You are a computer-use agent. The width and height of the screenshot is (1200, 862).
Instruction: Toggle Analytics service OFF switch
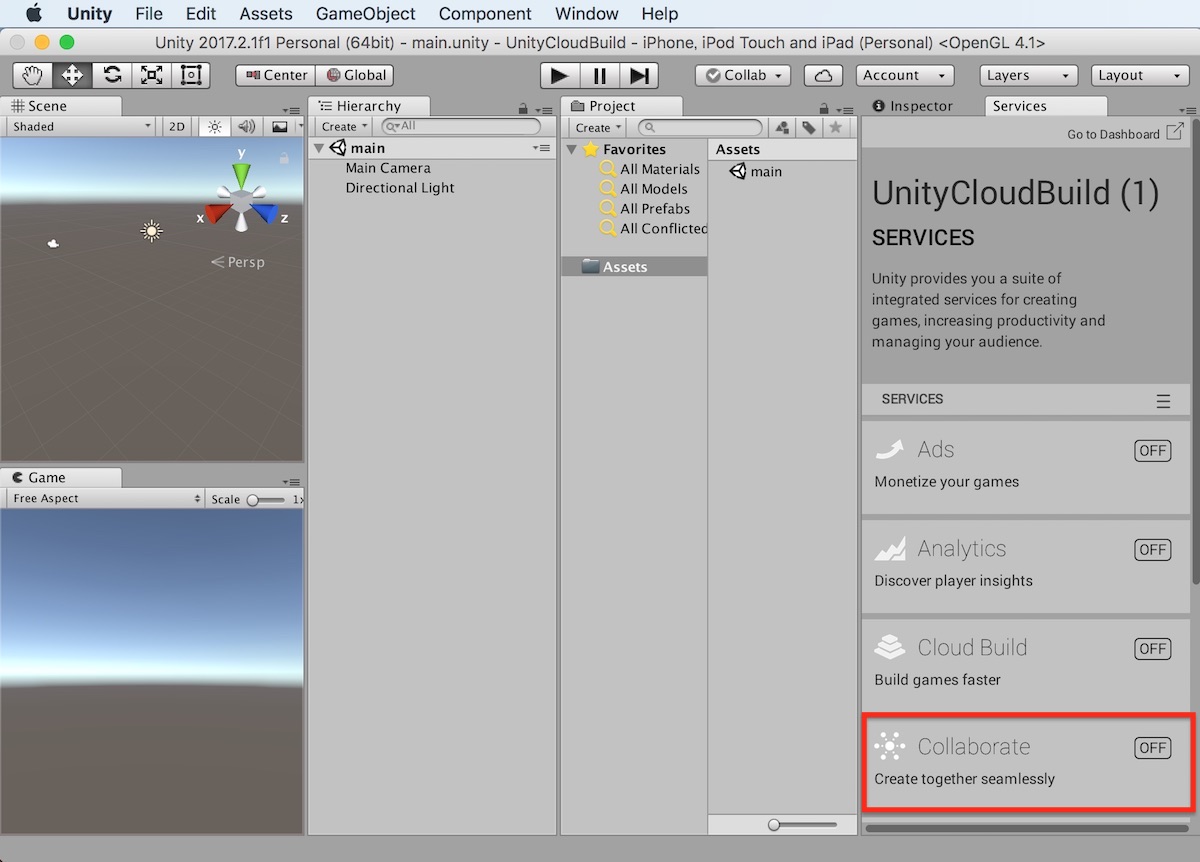coord(1153,550)
